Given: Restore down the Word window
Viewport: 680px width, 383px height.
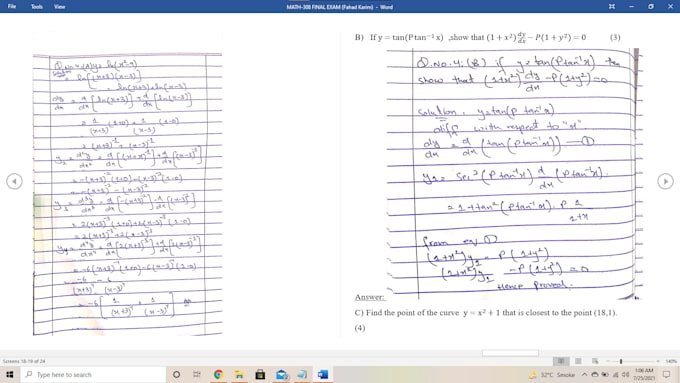Looking at the screenshot, I should (651, 7).
